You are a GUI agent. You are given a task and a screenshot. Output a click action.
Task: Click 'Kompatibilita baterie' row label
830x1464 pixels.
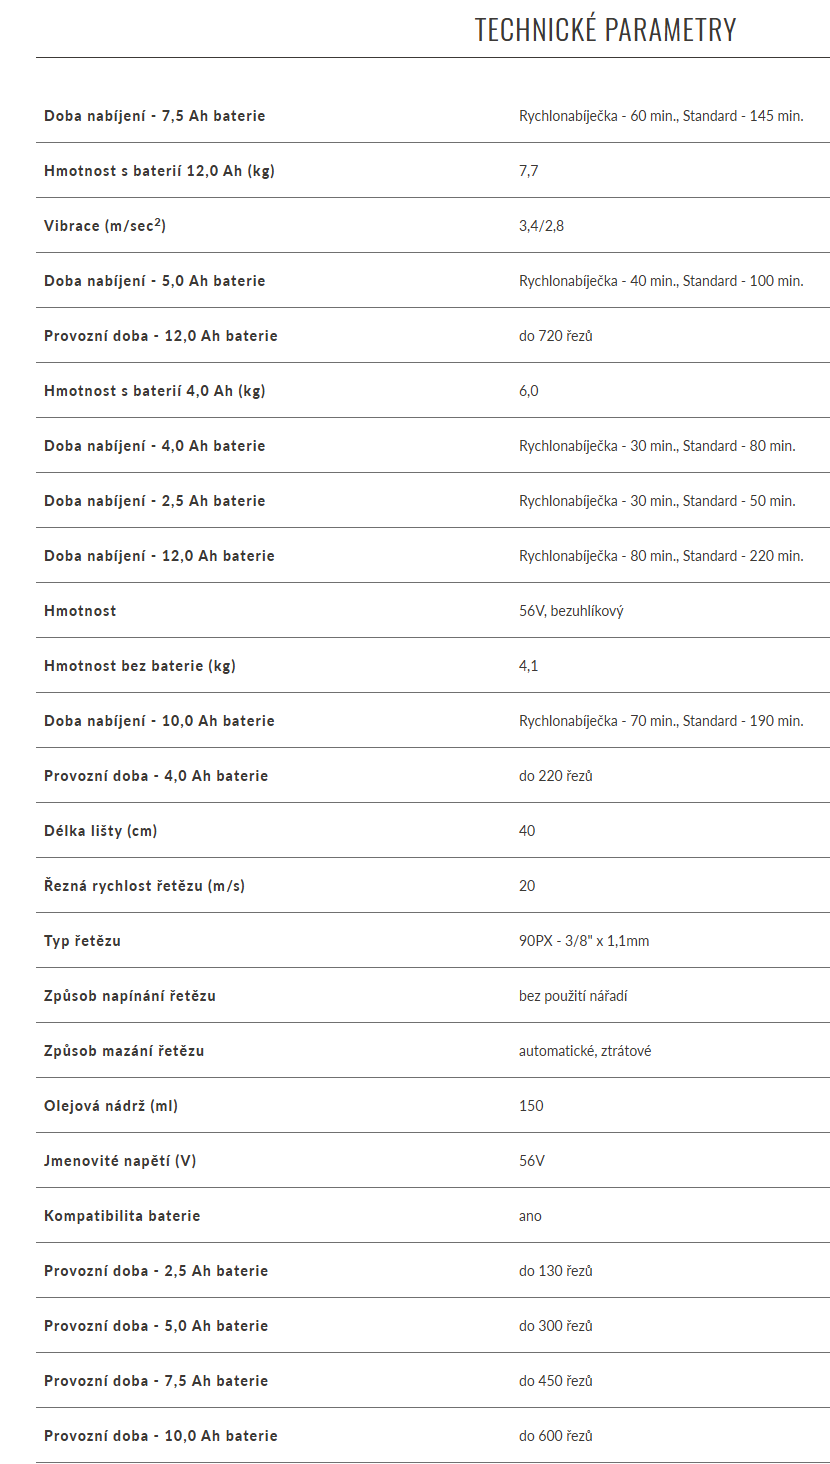122,1216
